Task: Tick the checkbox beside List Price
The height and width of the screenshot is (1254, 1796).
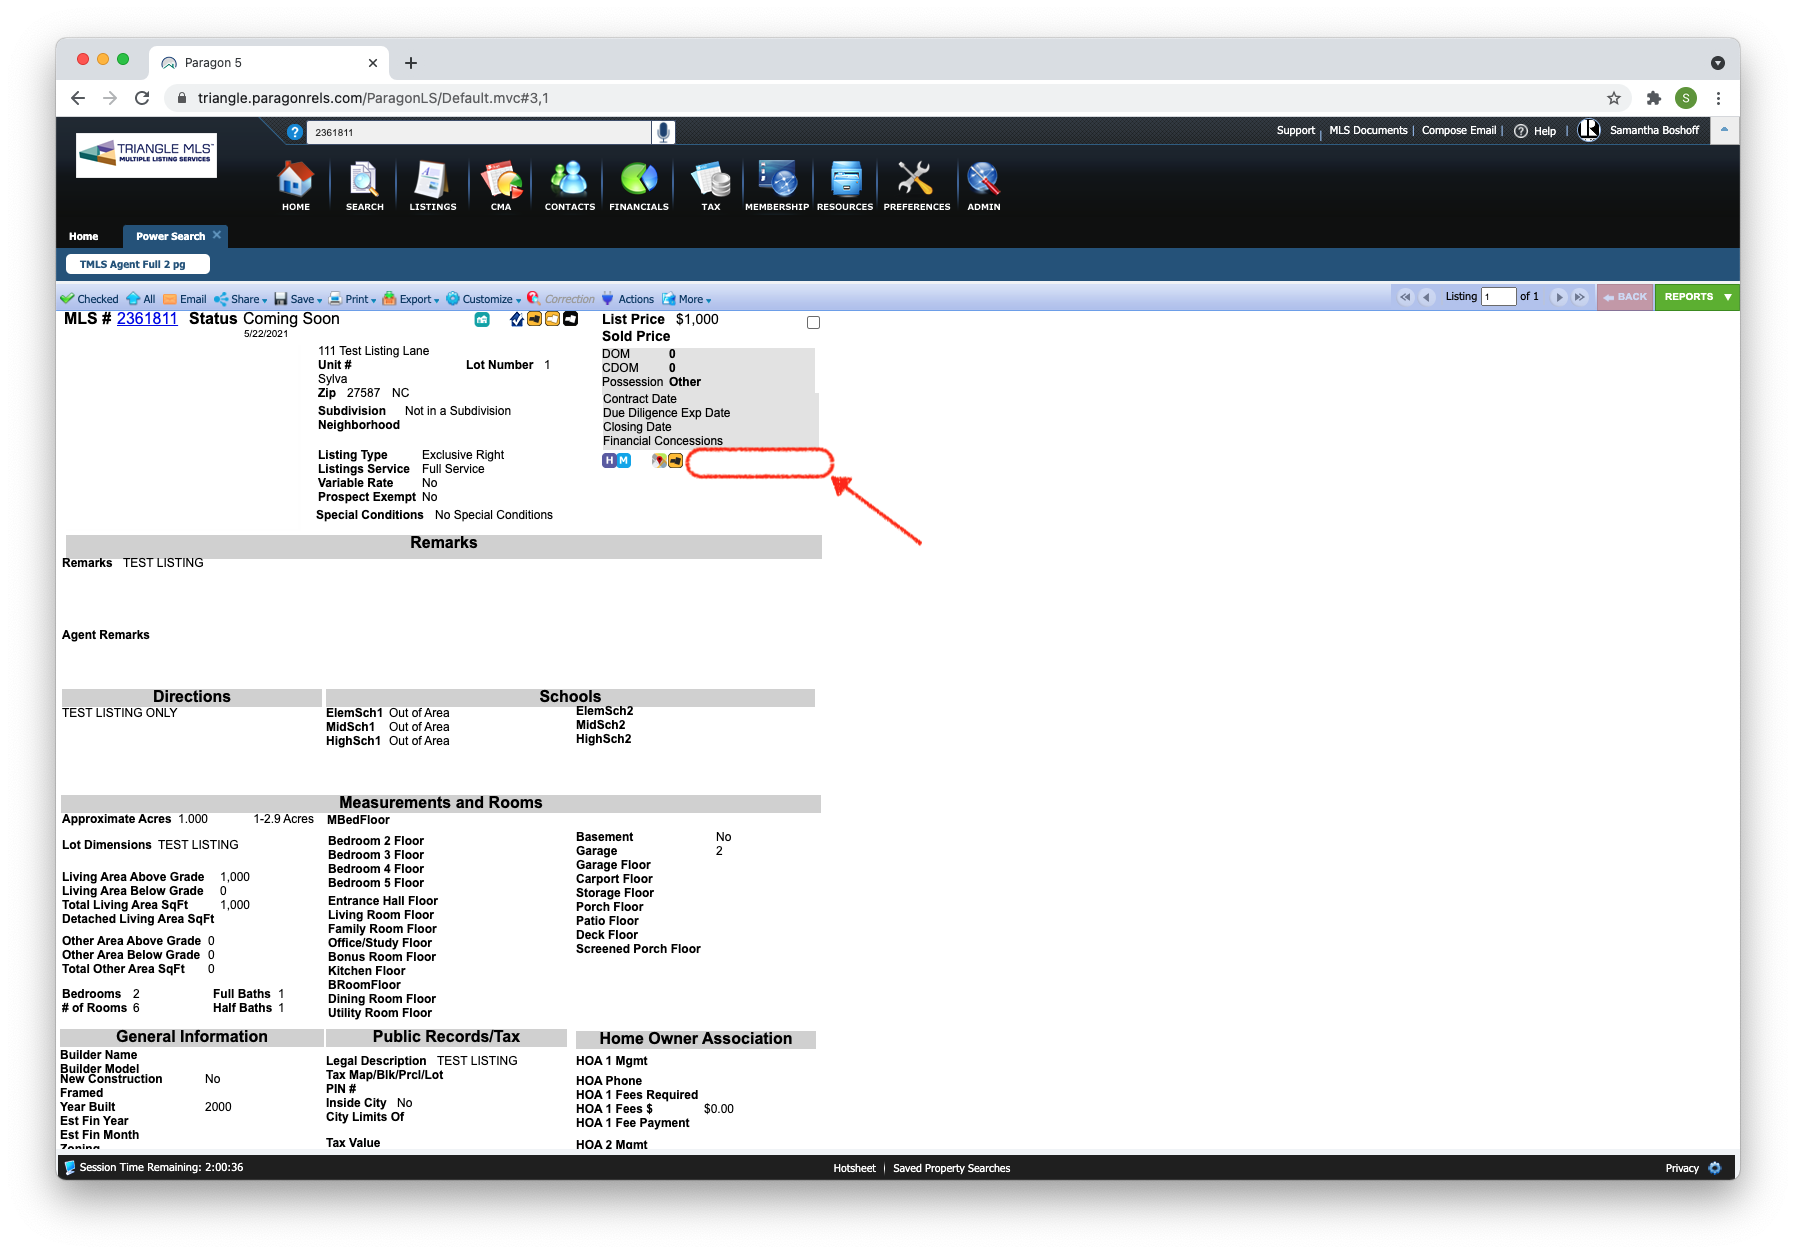Action: 813,322
